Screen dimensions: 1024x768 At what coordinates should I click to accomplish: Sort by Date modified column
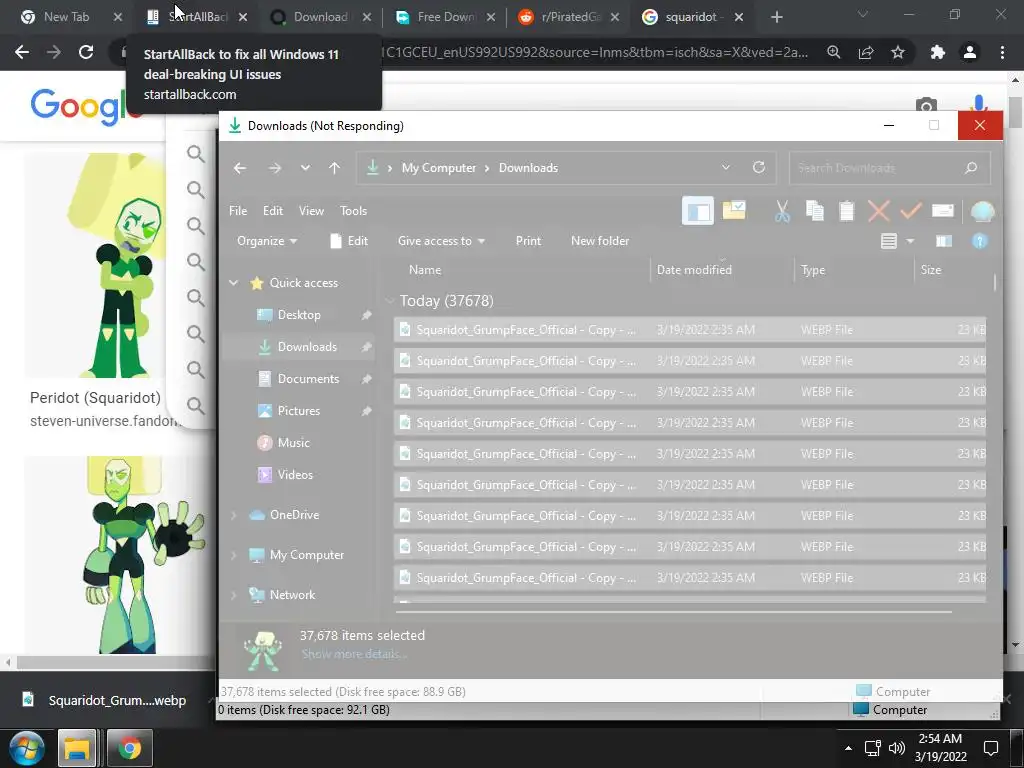click(722, 270)
